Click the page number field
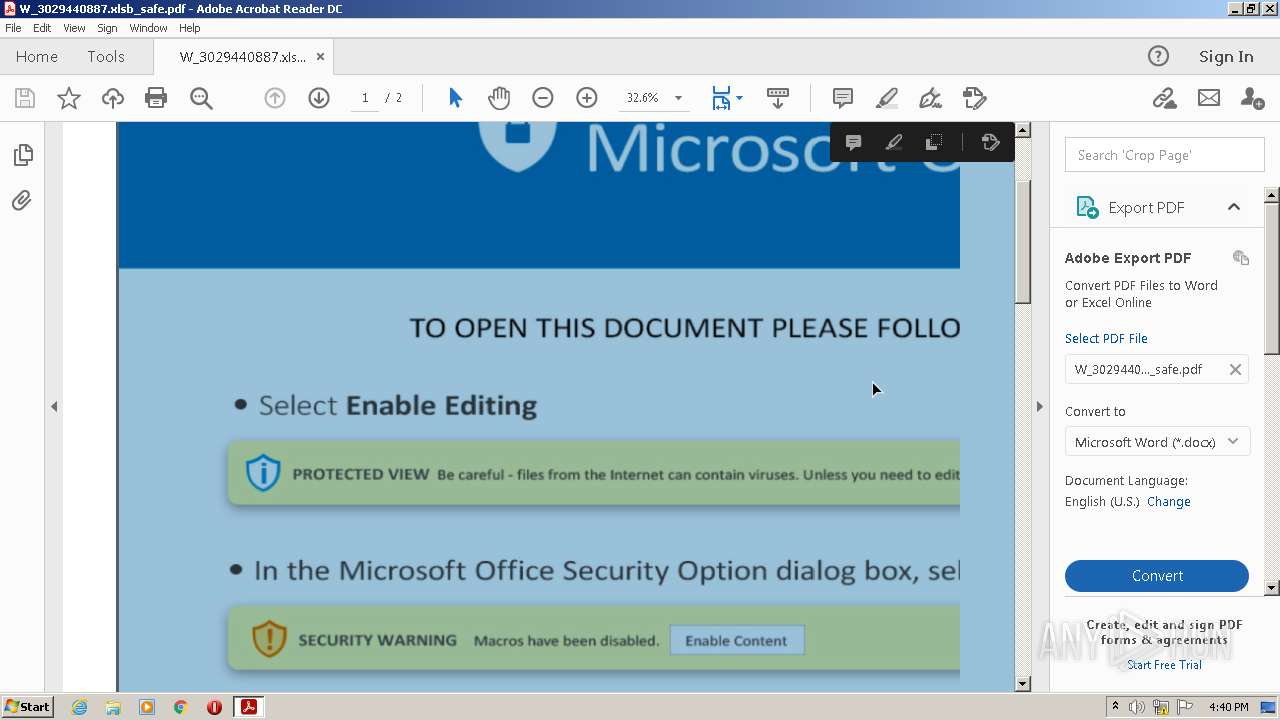Viewport: 1280px width, 720px height. (365, 98)
